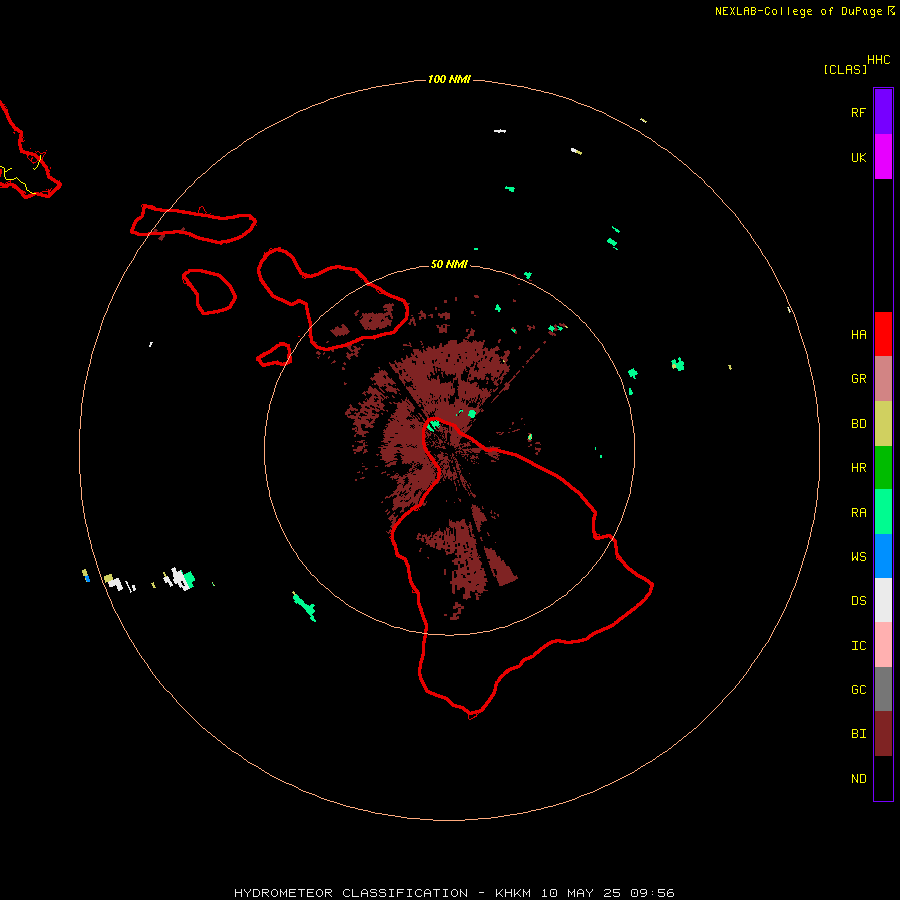
Task: Click the RA bright green legend swatch
Action: coord(883,512)
